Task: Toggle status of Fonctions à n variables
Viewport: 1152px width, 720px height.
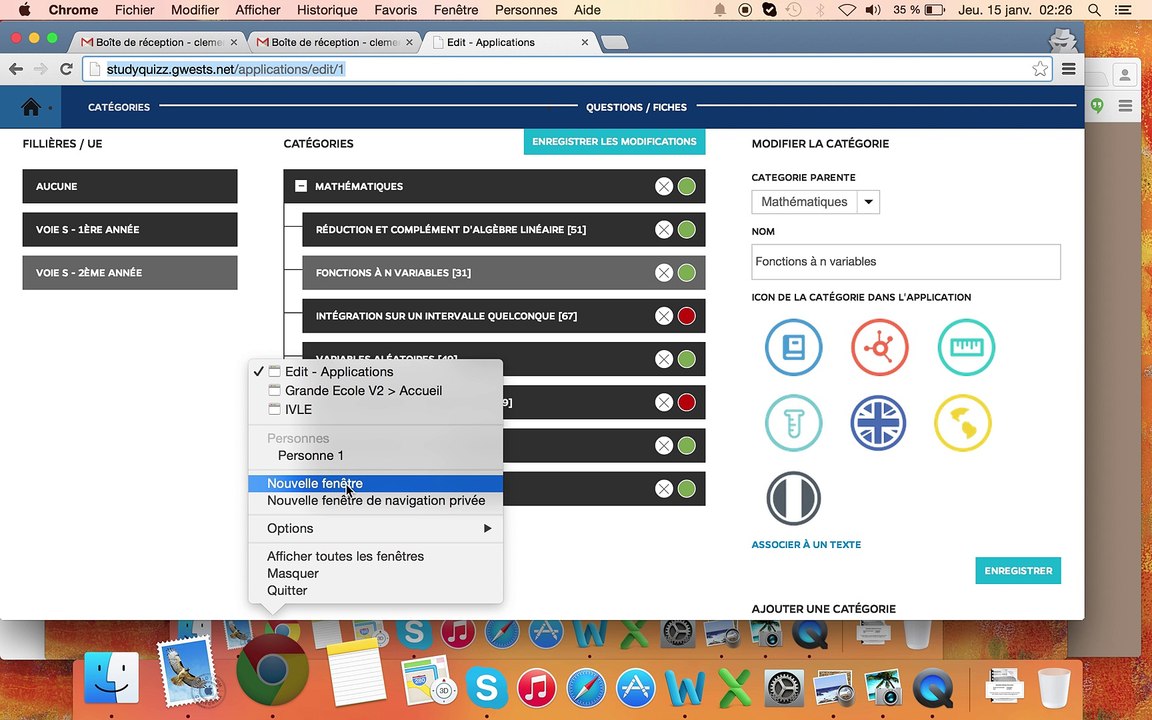Action: [686, 273]
